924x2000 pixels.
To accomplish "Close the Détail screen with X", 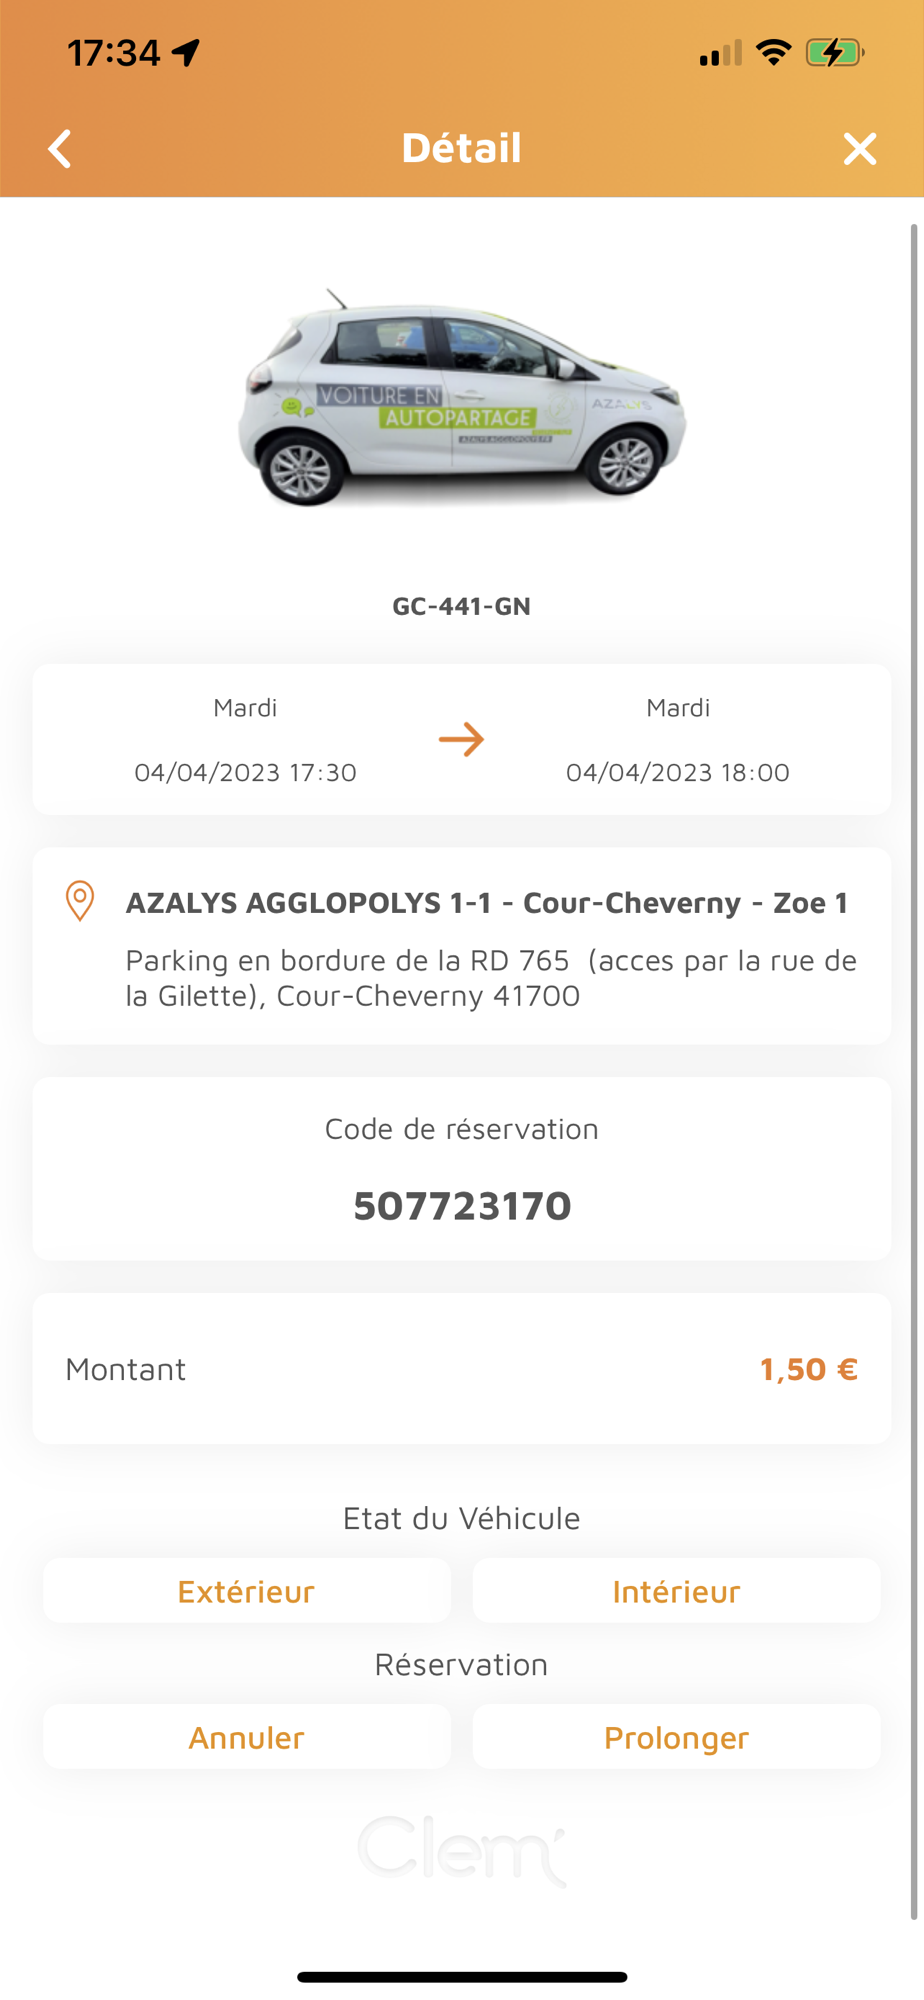I will click(x=859, y=149).
